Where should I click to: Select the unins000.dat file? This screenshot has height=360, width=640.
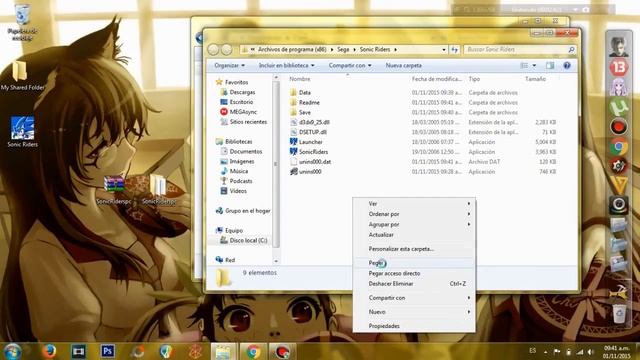(x=315, y=162)
